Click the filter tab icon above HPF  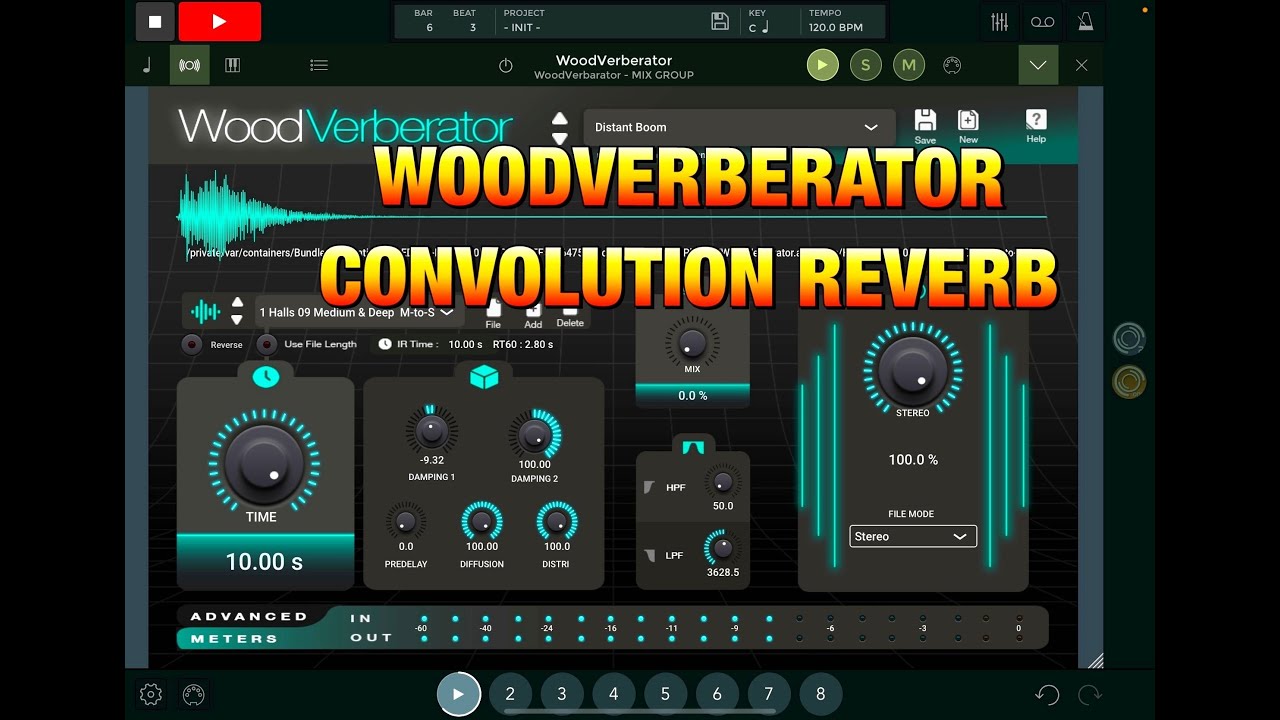693,446
